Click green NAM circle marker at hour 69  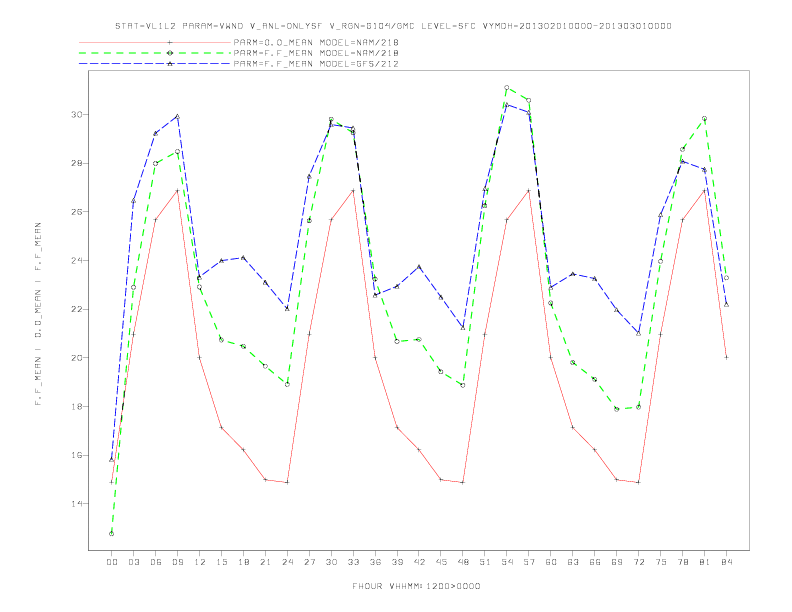pyautogui.click(x=617, y=409)
